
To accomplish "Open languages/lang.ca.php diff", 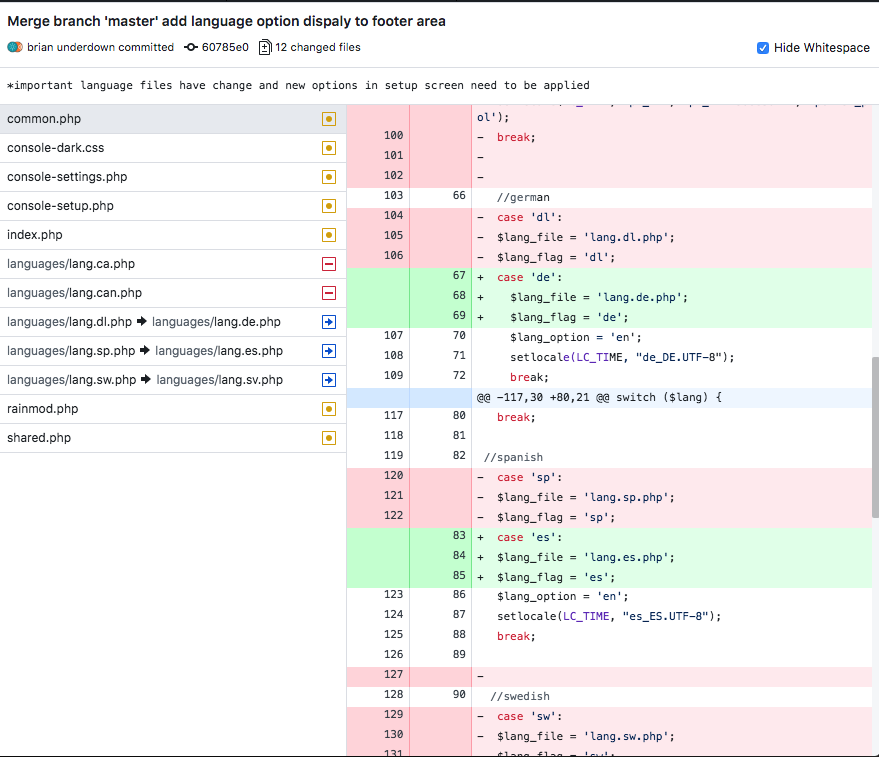I will (x=173, y=264).
